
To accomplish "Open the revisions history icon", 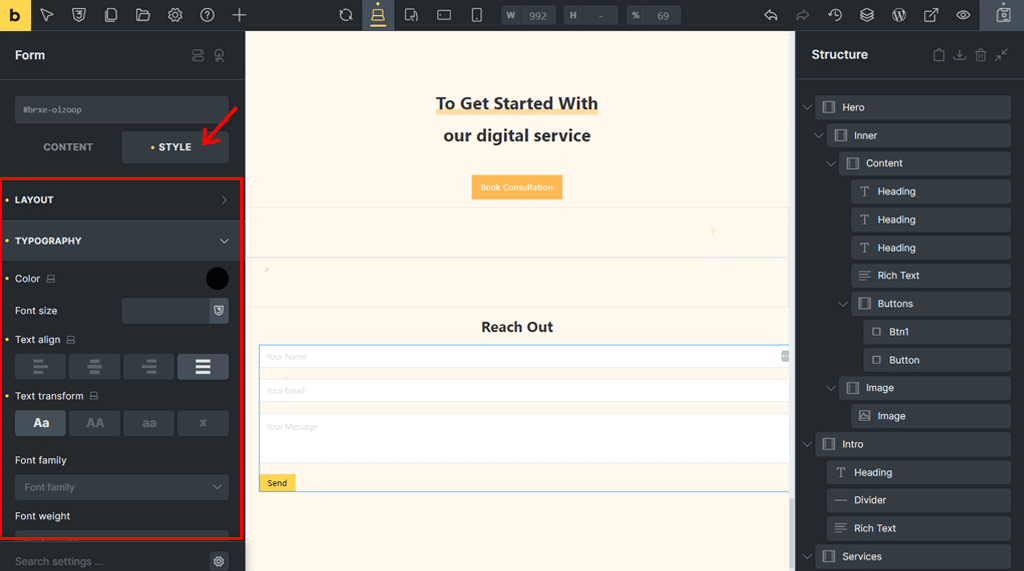I will [x=835, y=15].
